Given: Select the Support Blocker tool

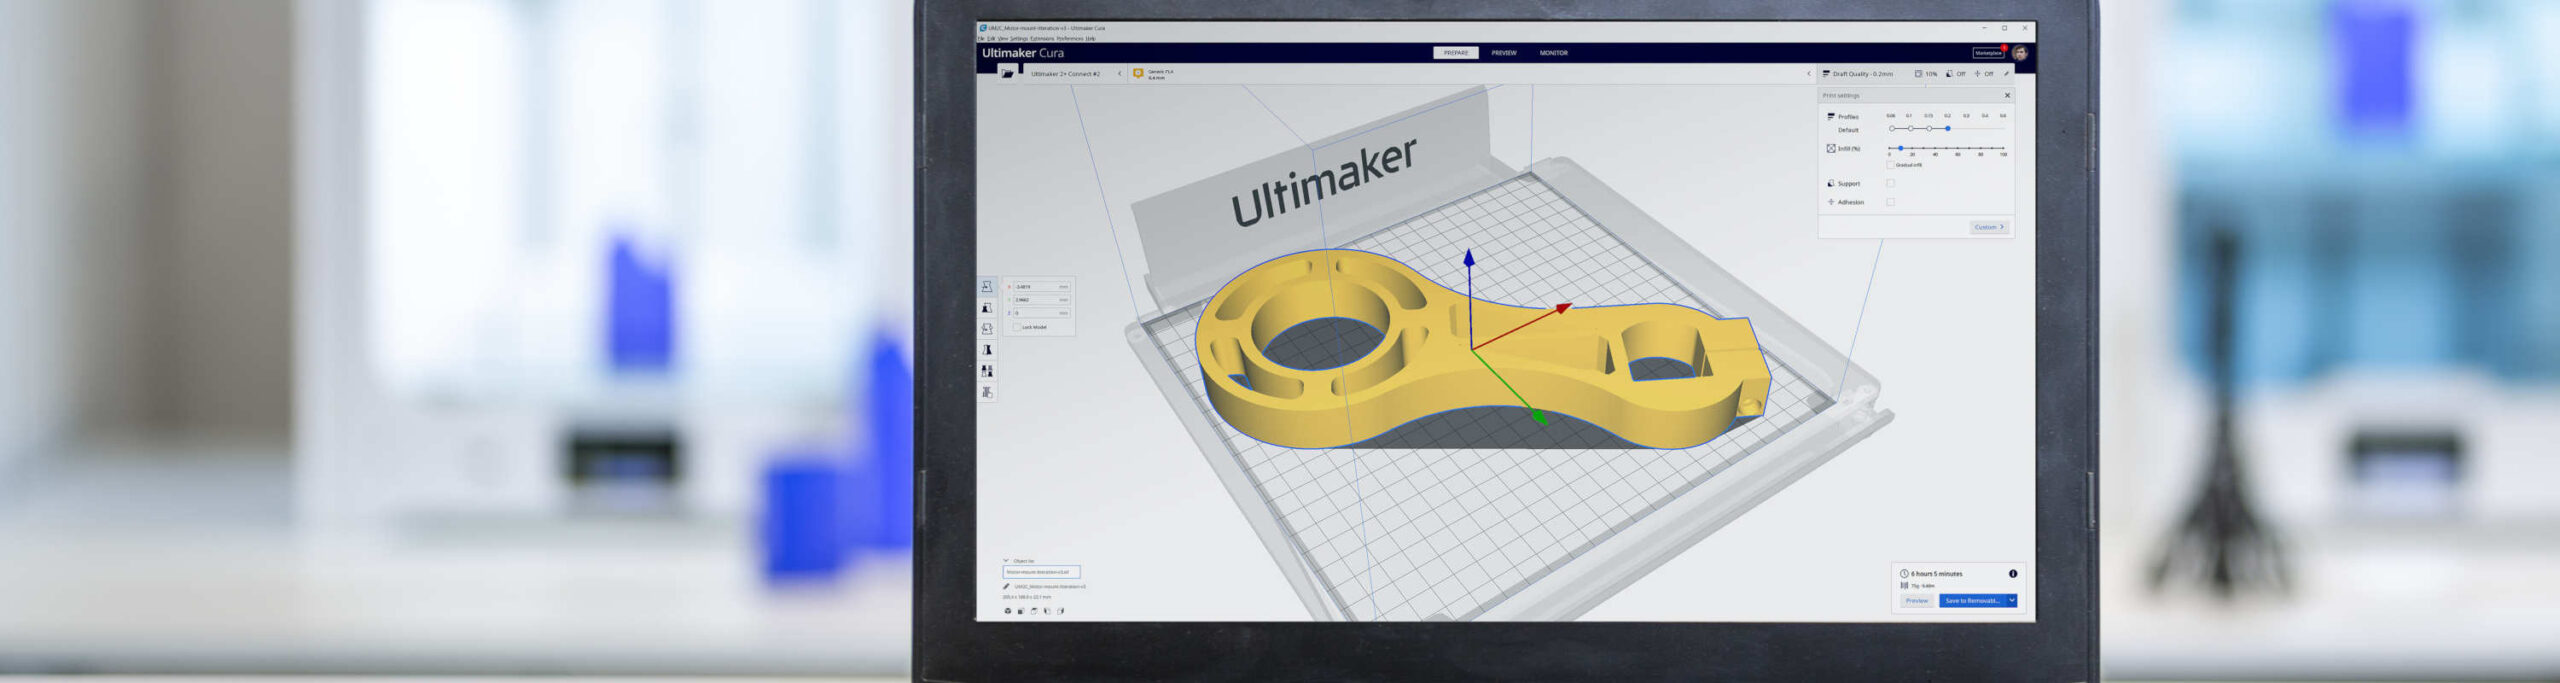Looking at the screenshot, I should pyautogui.click(x=987, y=392).
